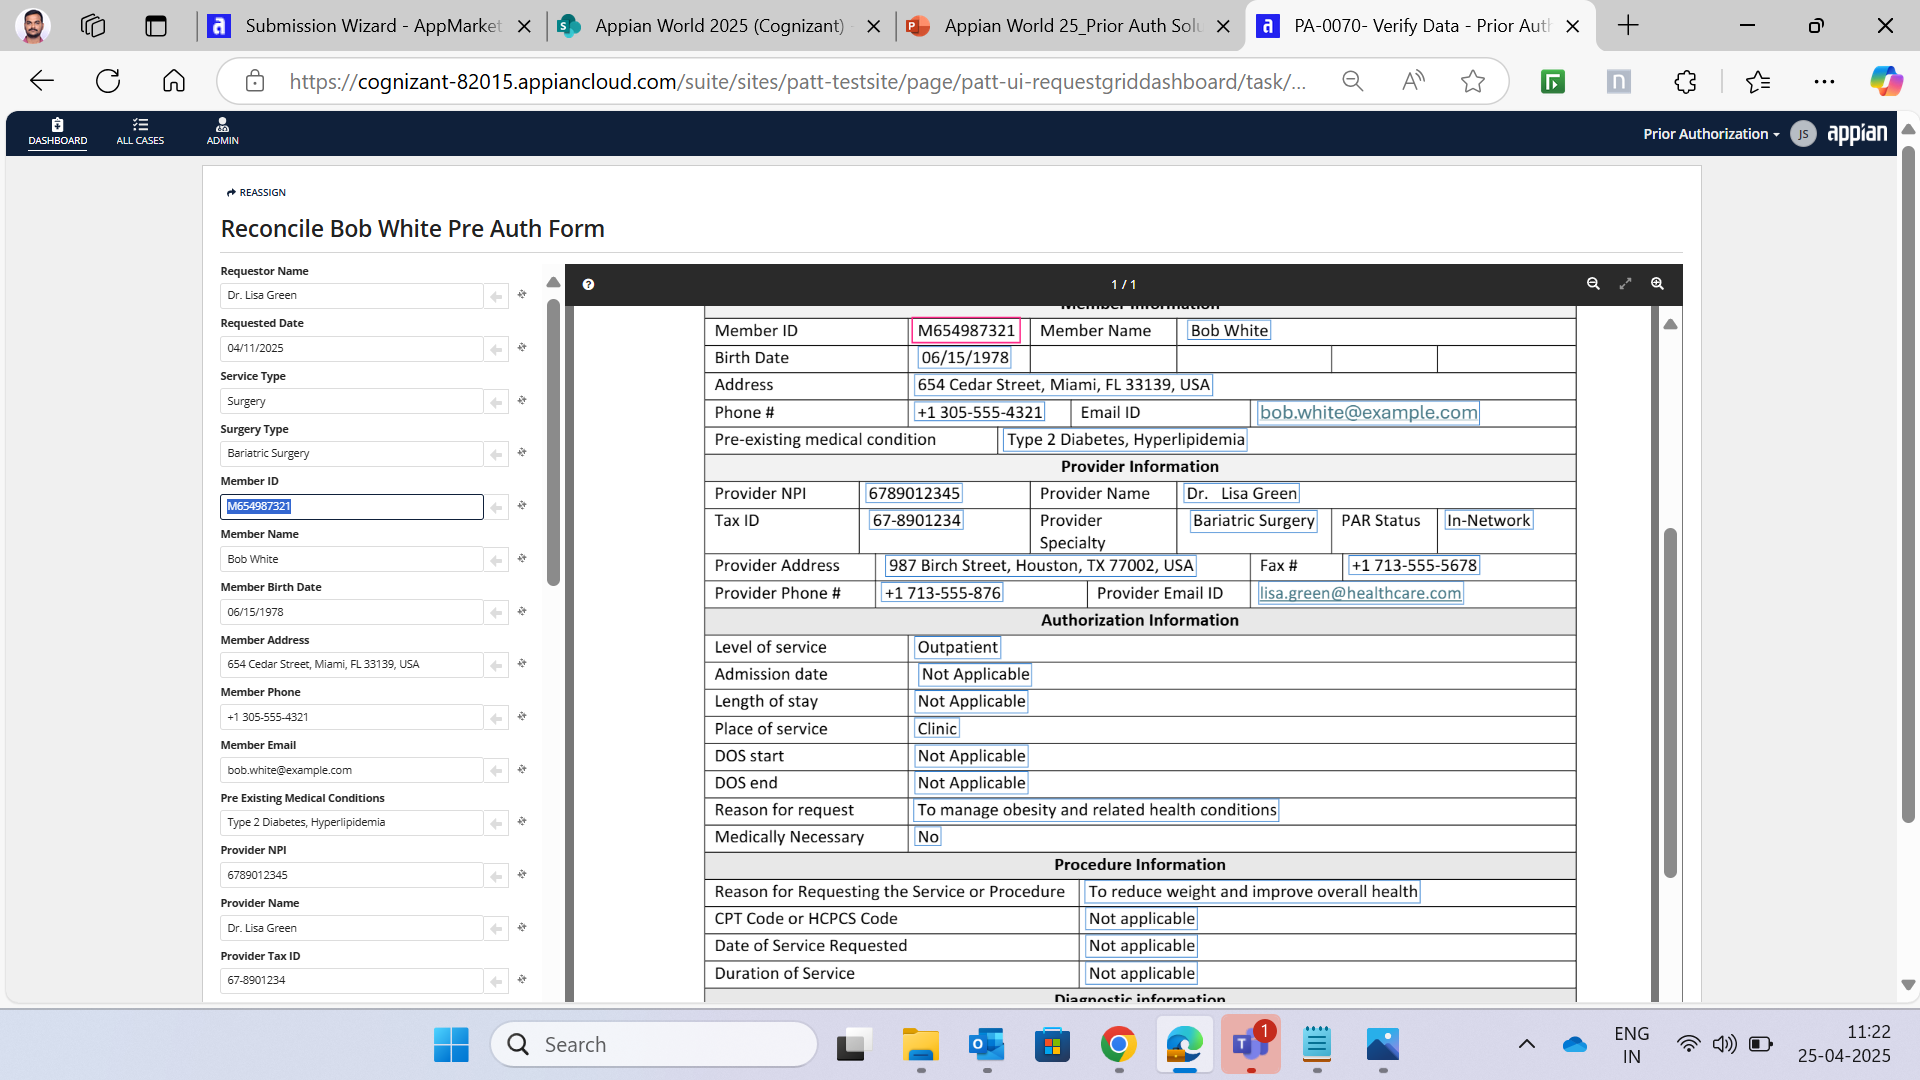Zoom in the document viewer
Image resolution: width=1920 pixels, height=1080 pixels.
click(x=1657, y=284)
